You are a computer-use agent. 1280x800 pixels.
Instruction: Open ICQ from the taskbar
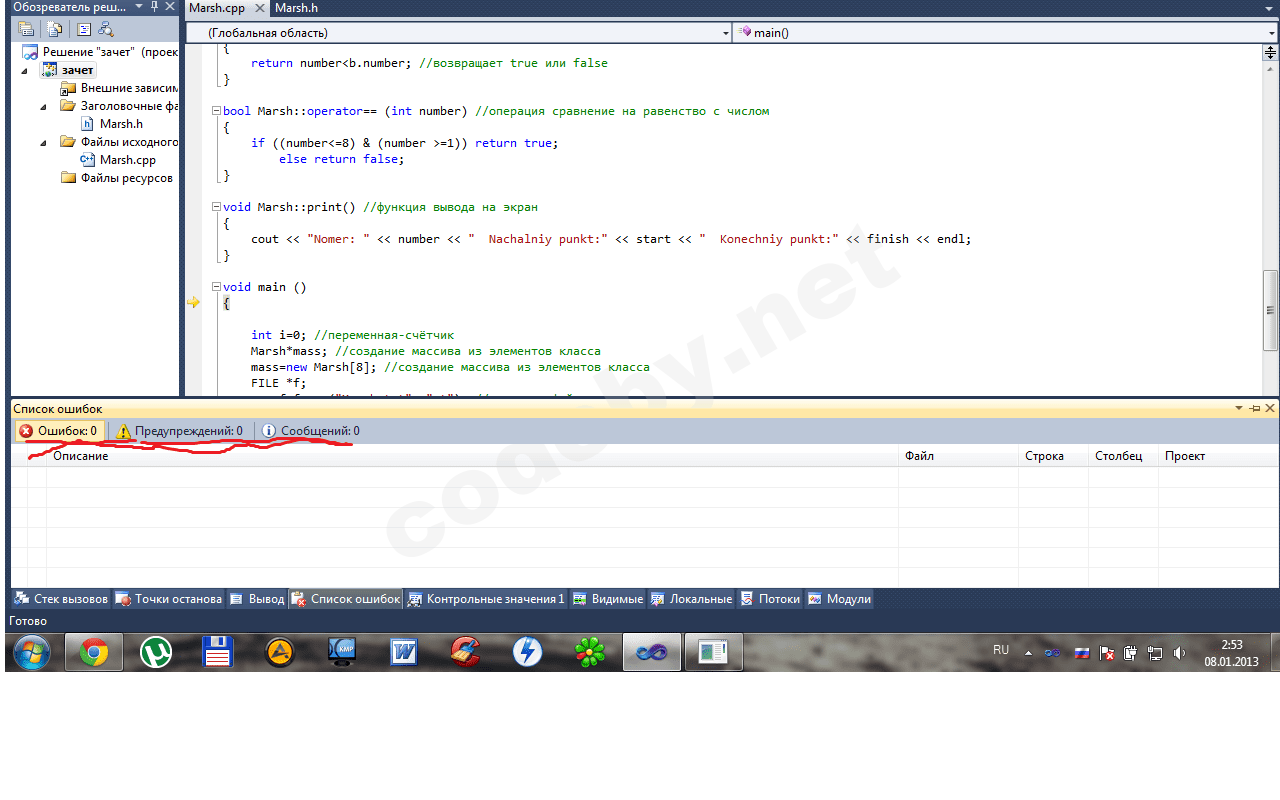click(590, 652)
